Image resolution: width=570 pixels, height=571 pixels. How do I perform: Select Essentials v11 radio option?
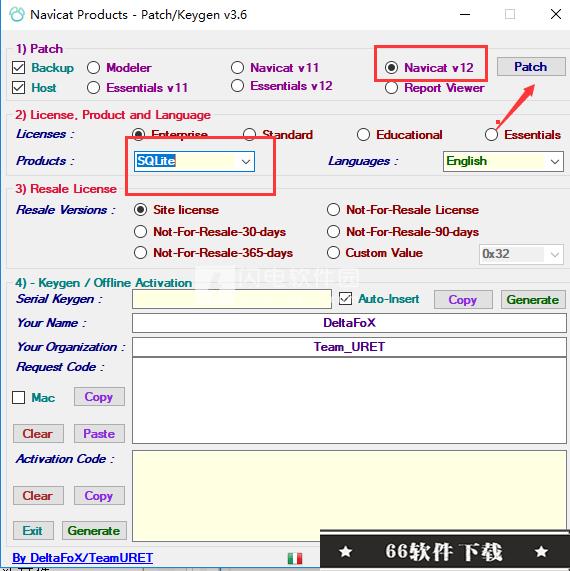(93, 87)
